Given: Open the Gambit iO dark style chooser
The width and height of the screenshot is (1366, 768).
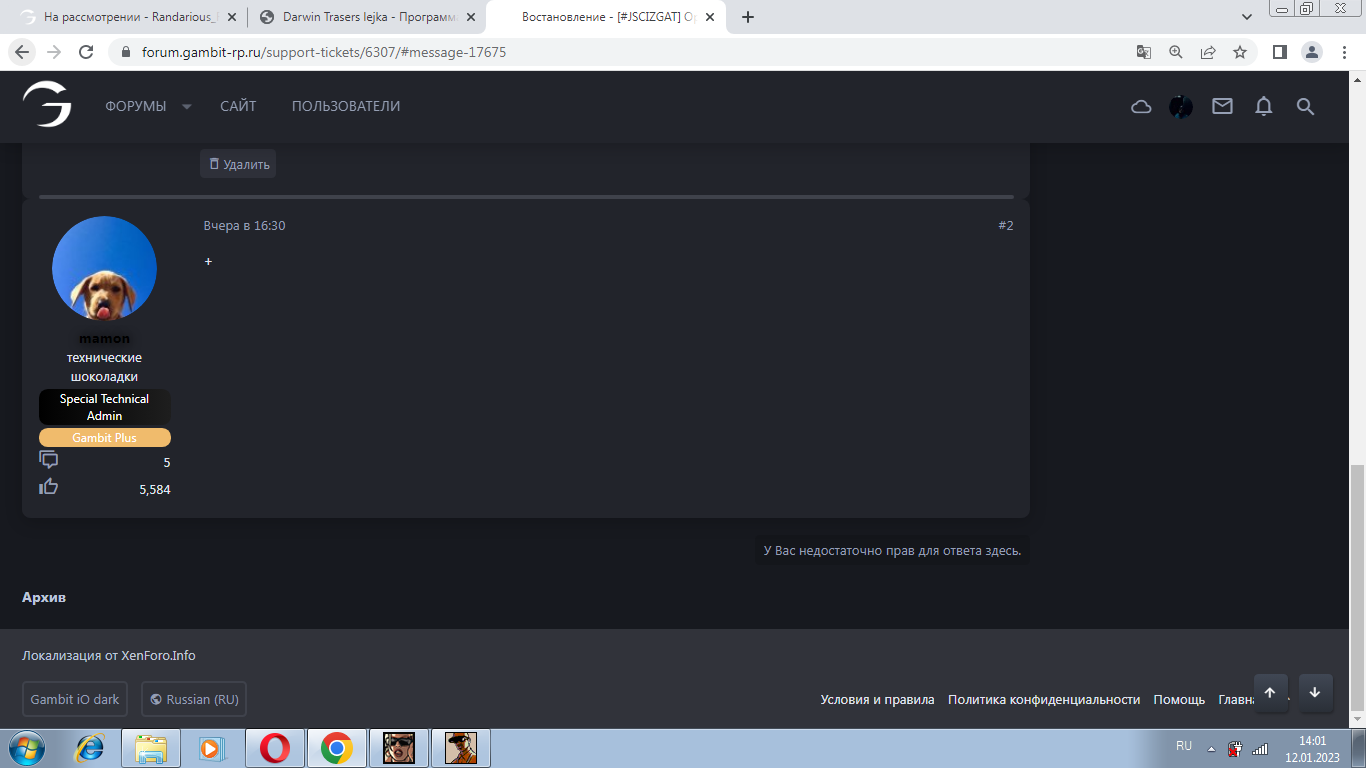Looking at the screenshot, I should [x=75, y=699].
